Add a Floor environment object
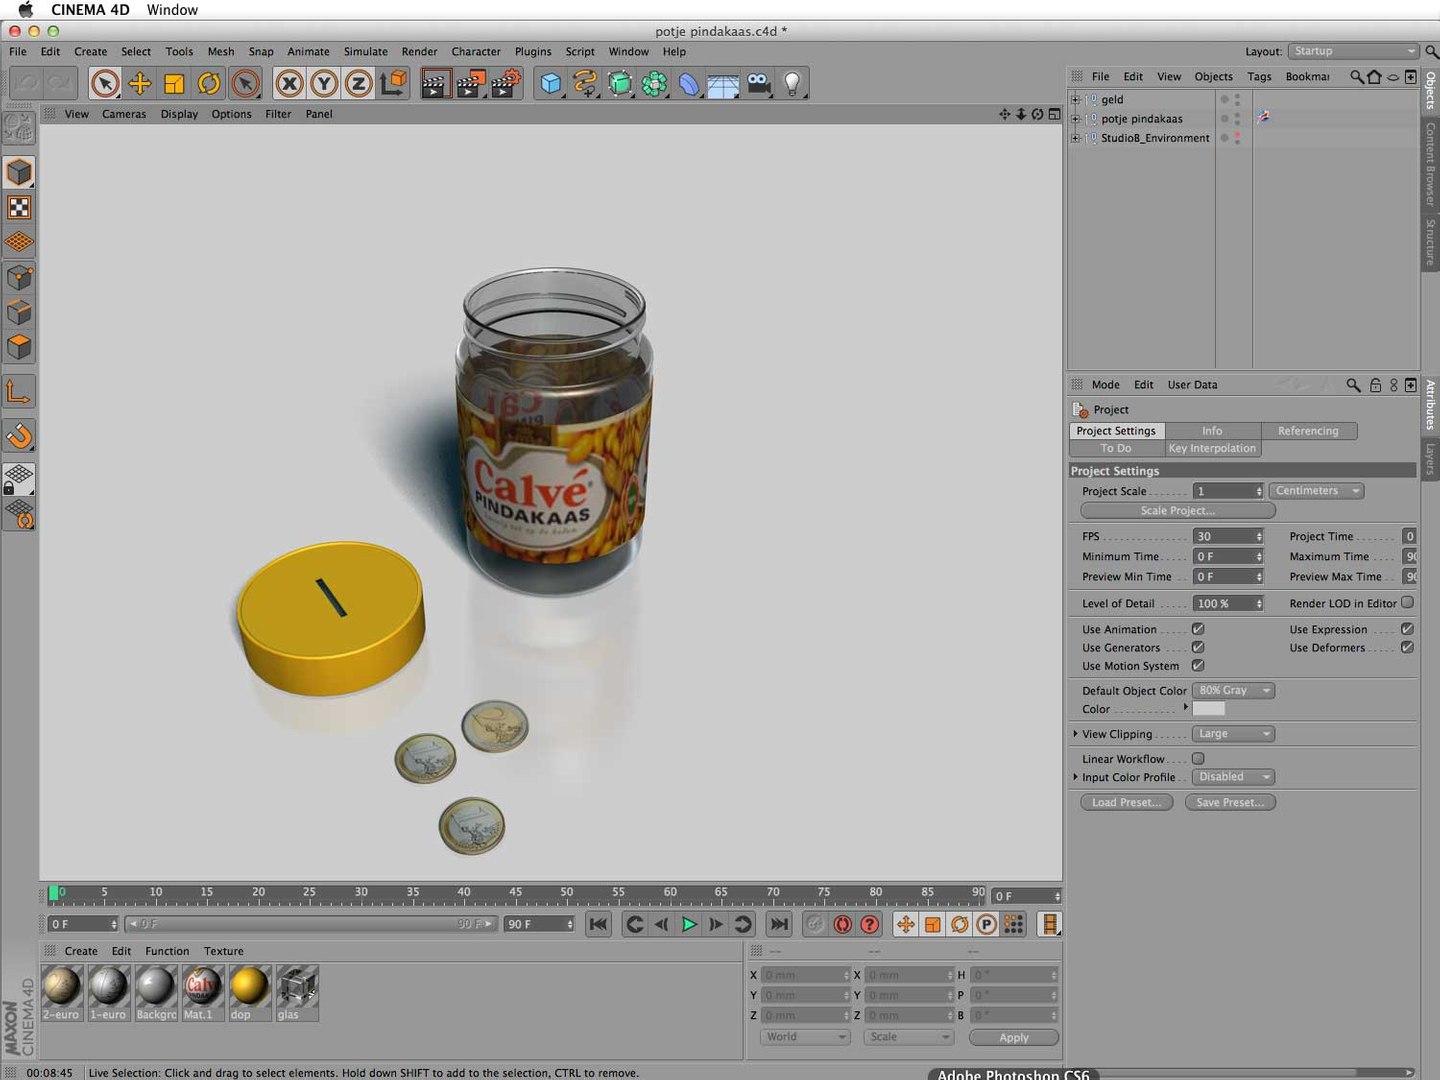This screenshot has width=1440, height=1080. coord(723,84)
